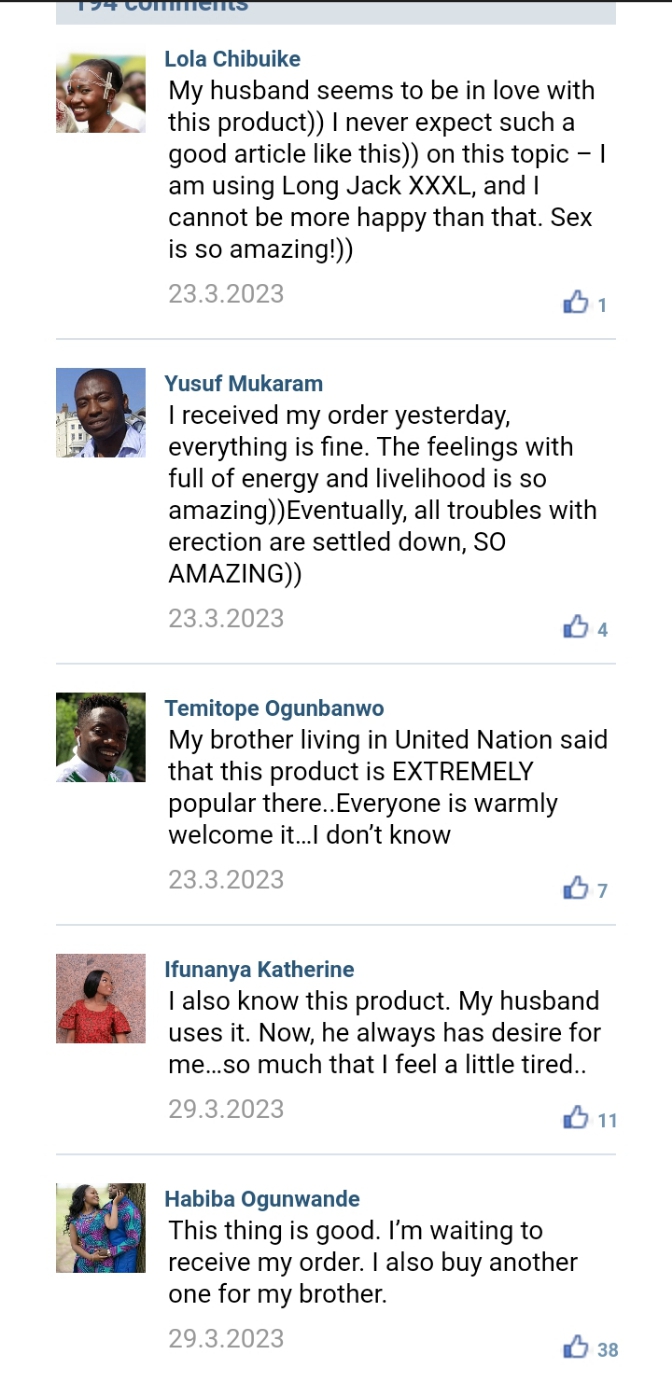672x1373 pixels.
Task: Click thumbs-up on Yusuf Mukaram's comment
Action: coord(577,627)
